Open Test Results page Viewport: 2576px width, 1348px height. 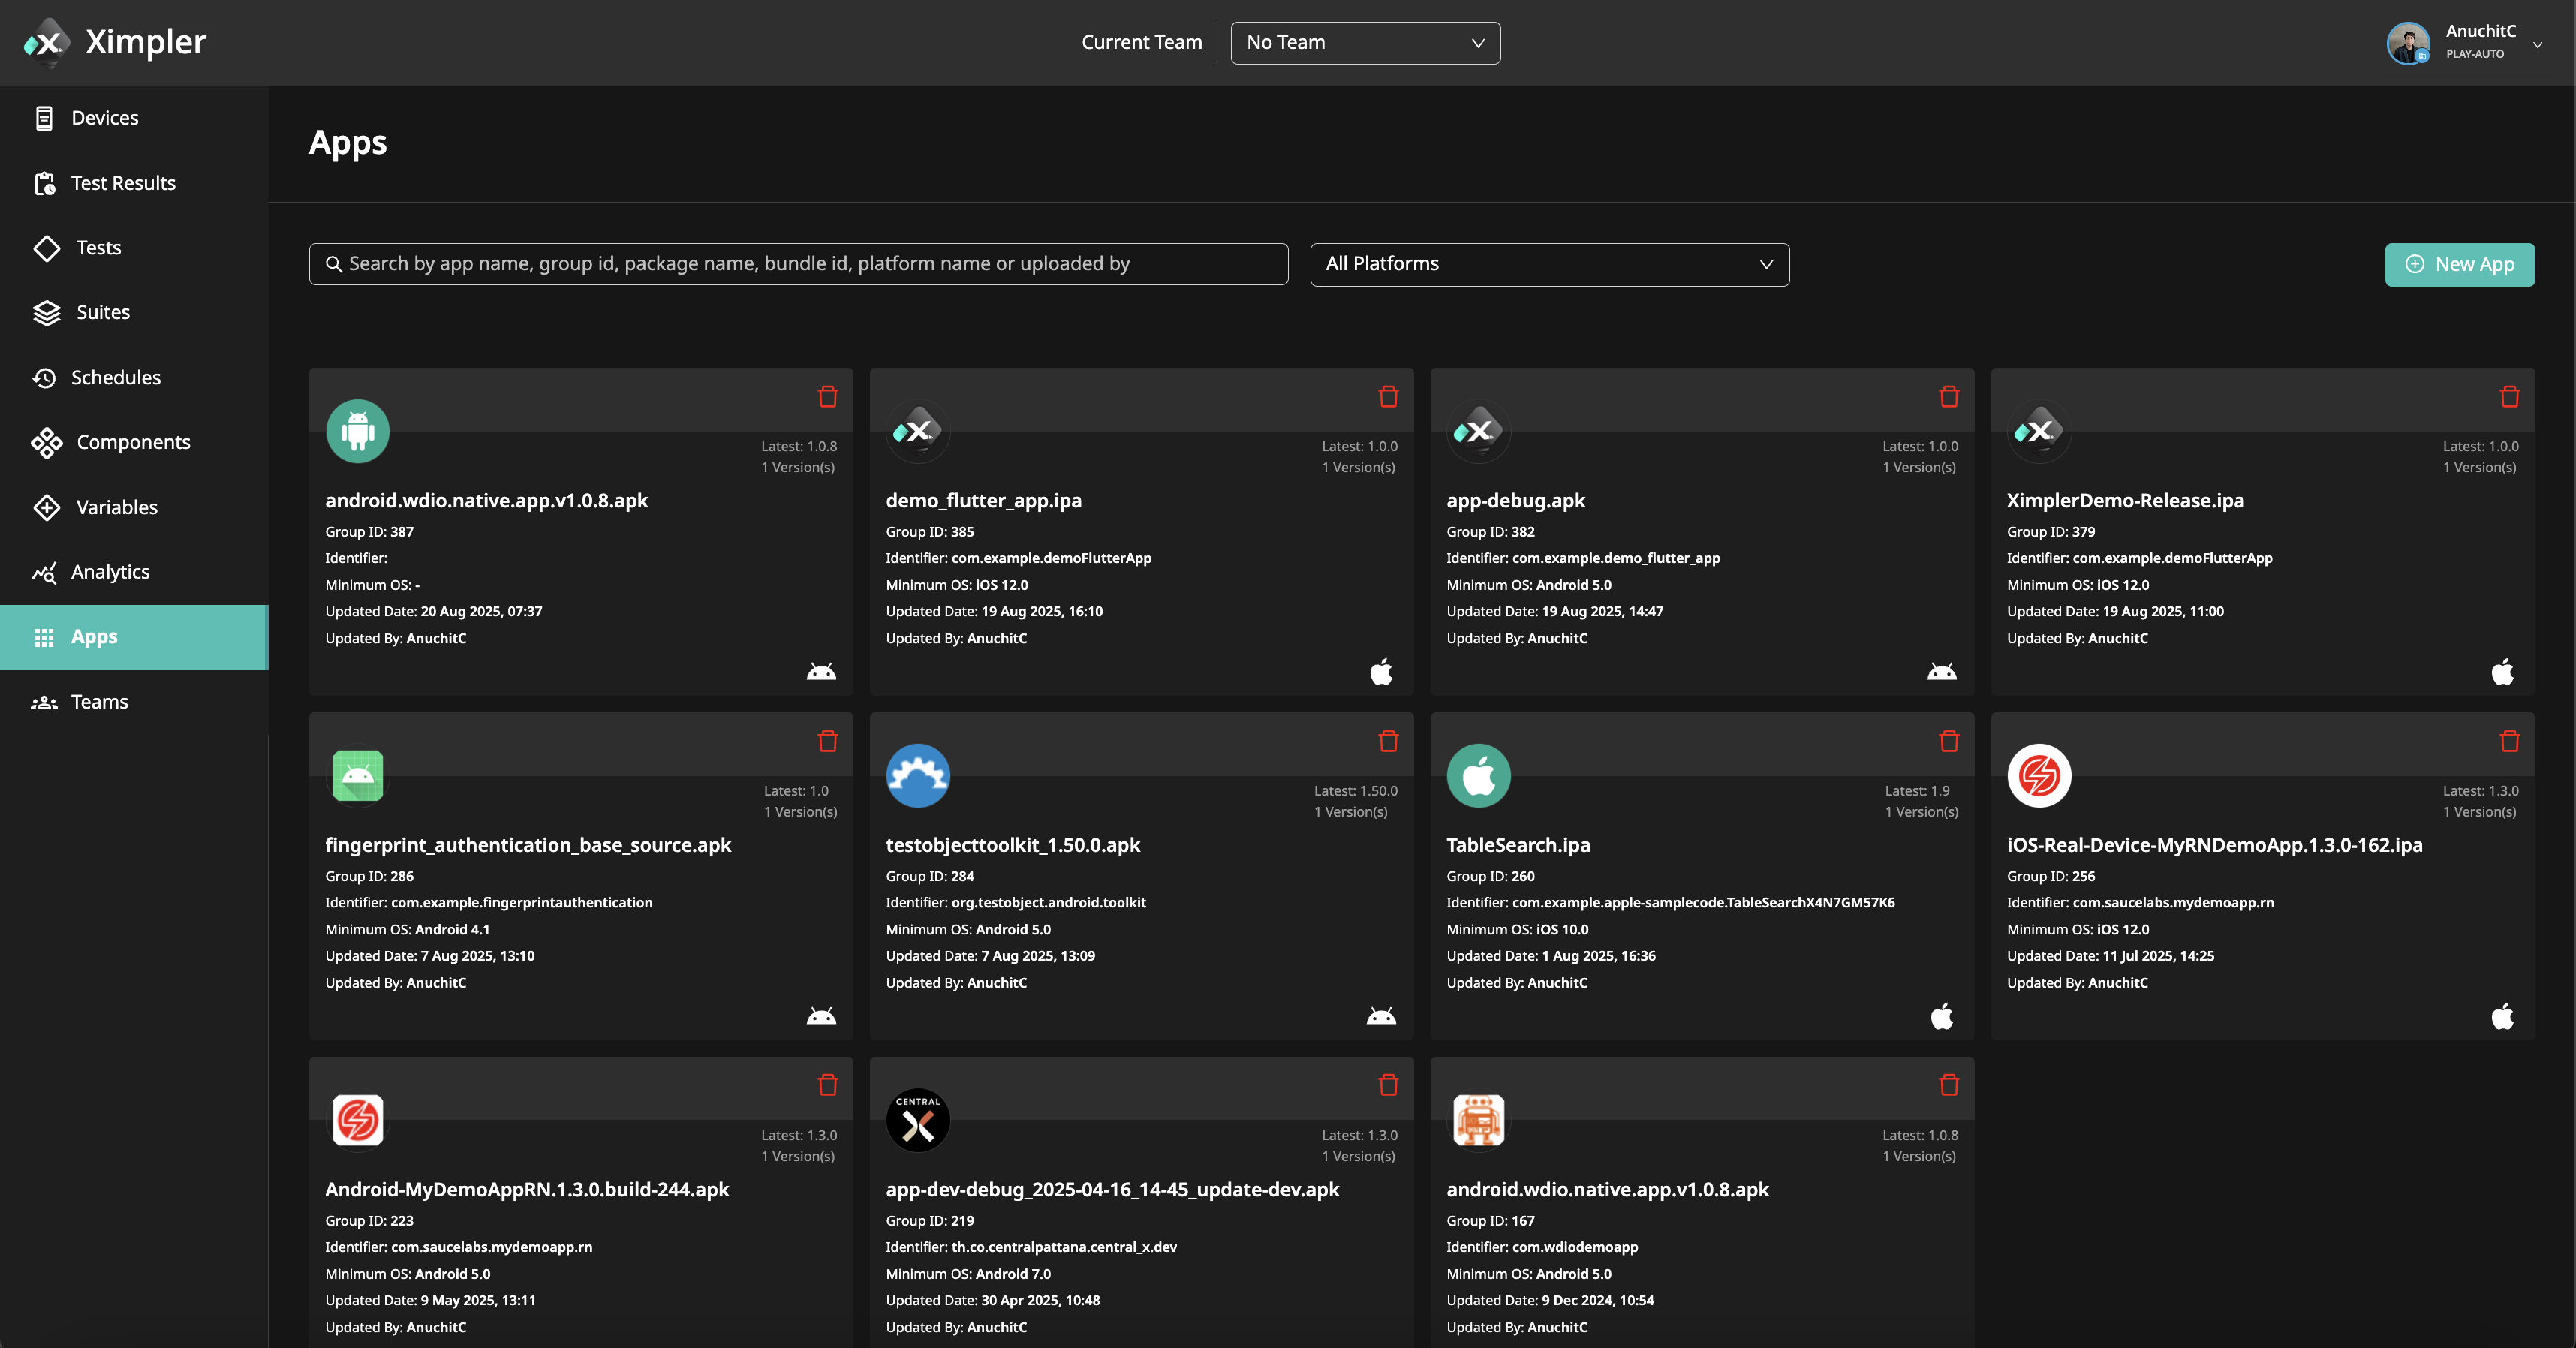pos(122,183)
